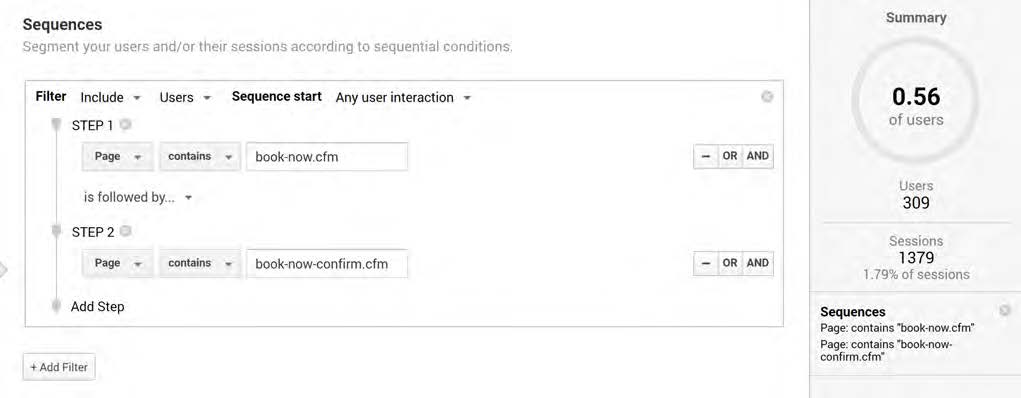Click the minus button in the STEP 2 row

pyautogui.click(x=706, y=263)
